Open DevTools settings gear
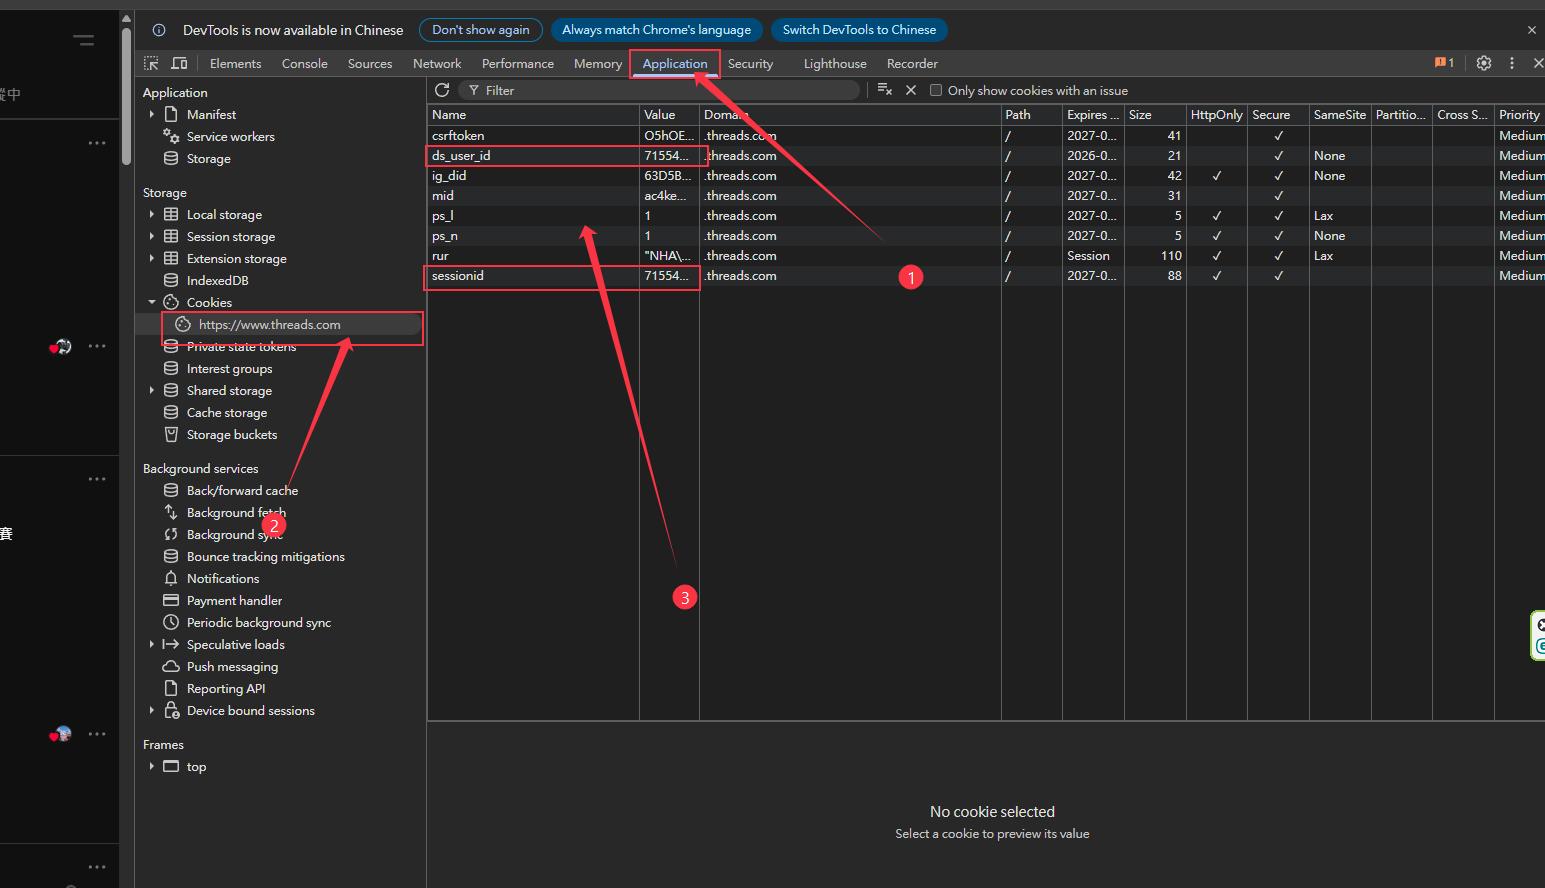Screen dimensions: 1545x888 coord(1484,63)
